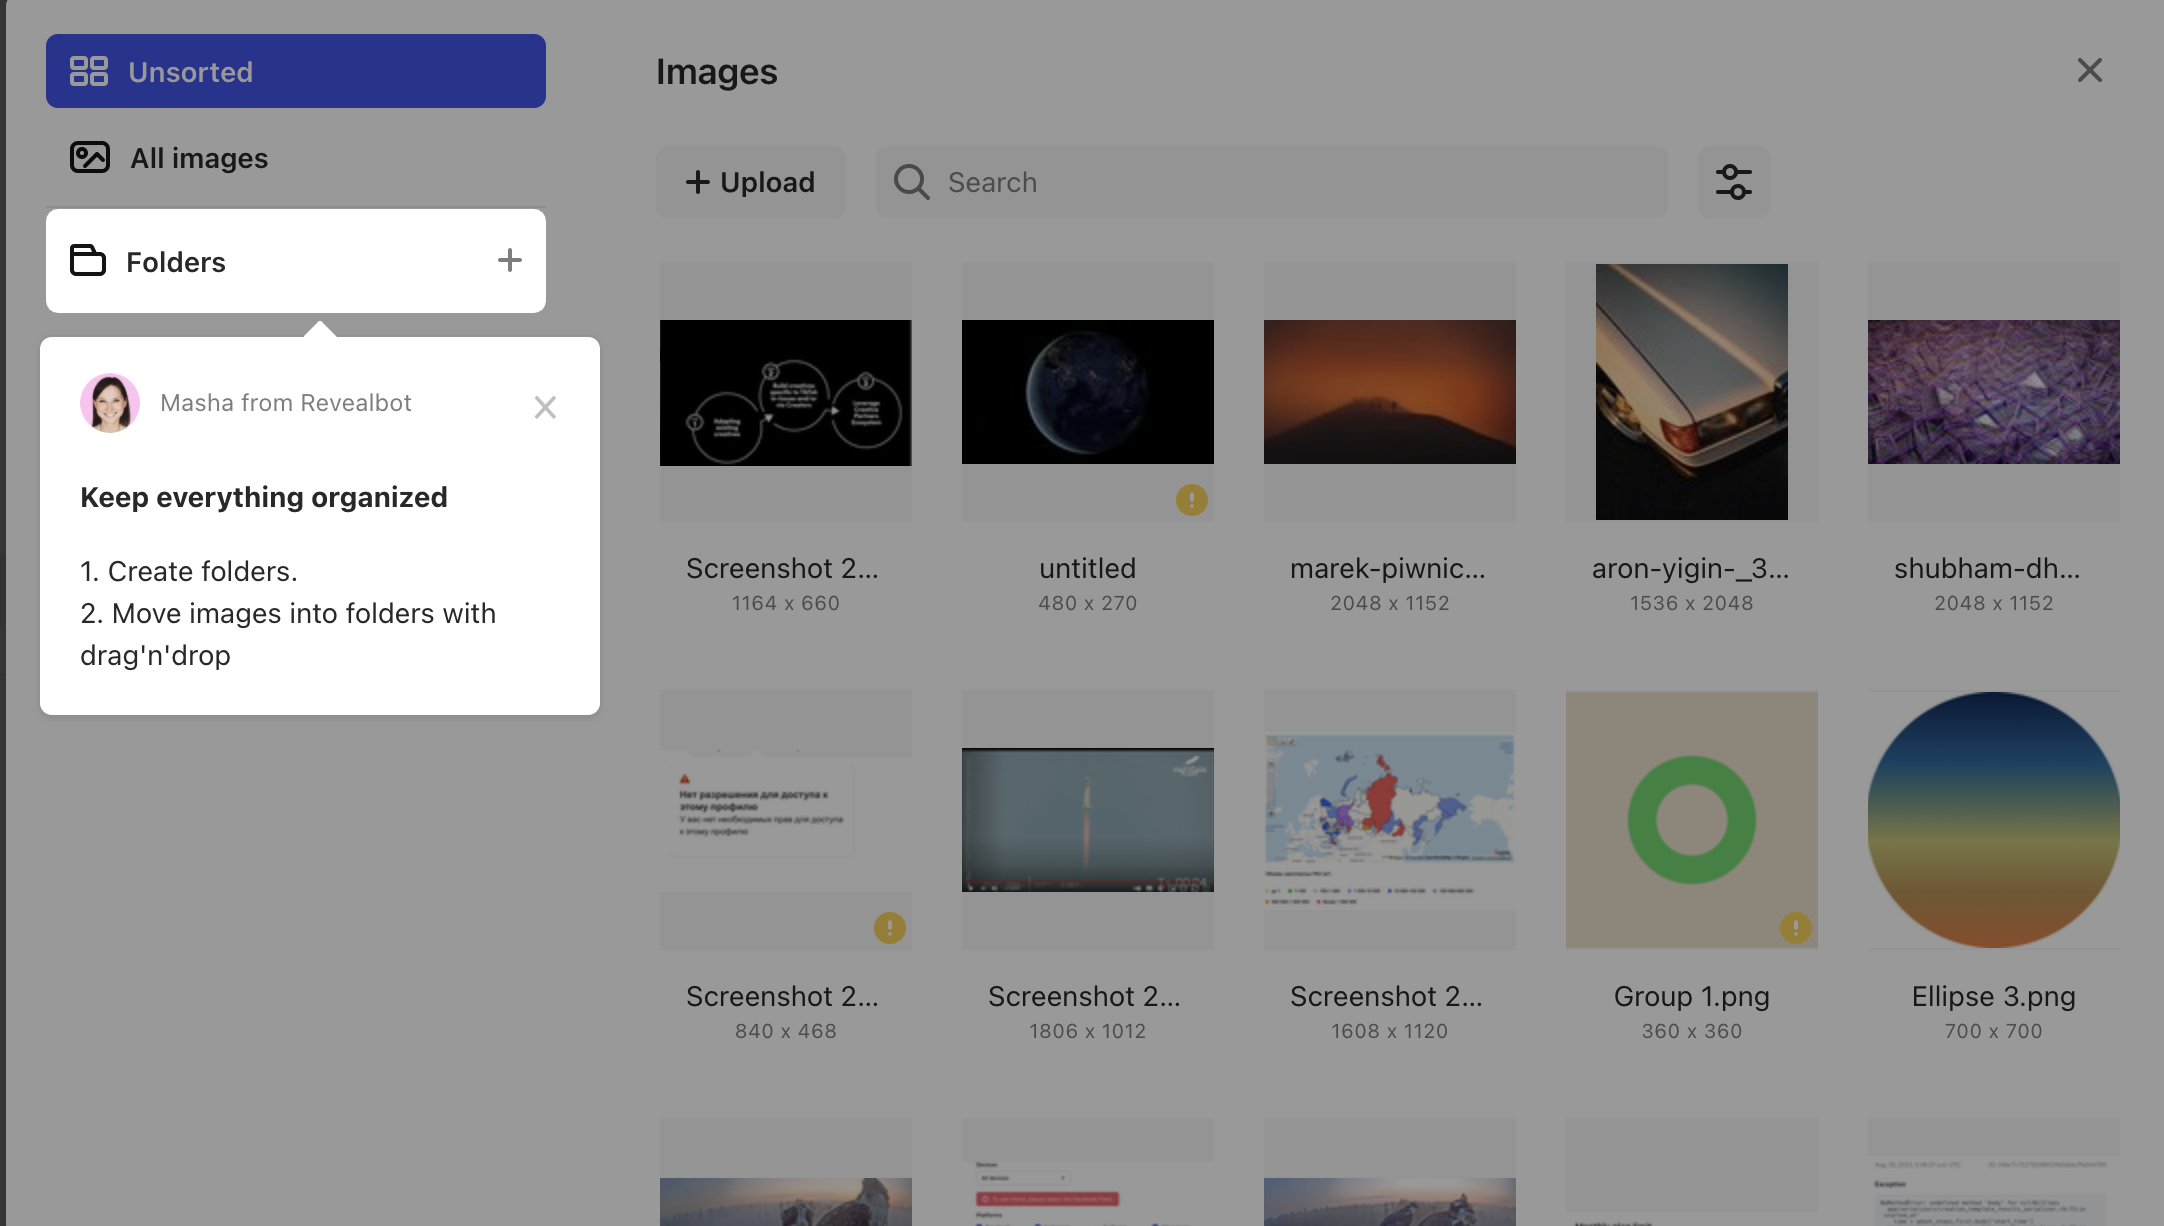The image size is (2164, 1226).
Task: Click the Unsorted grid/dashboard icon
Action: (88, 70)
